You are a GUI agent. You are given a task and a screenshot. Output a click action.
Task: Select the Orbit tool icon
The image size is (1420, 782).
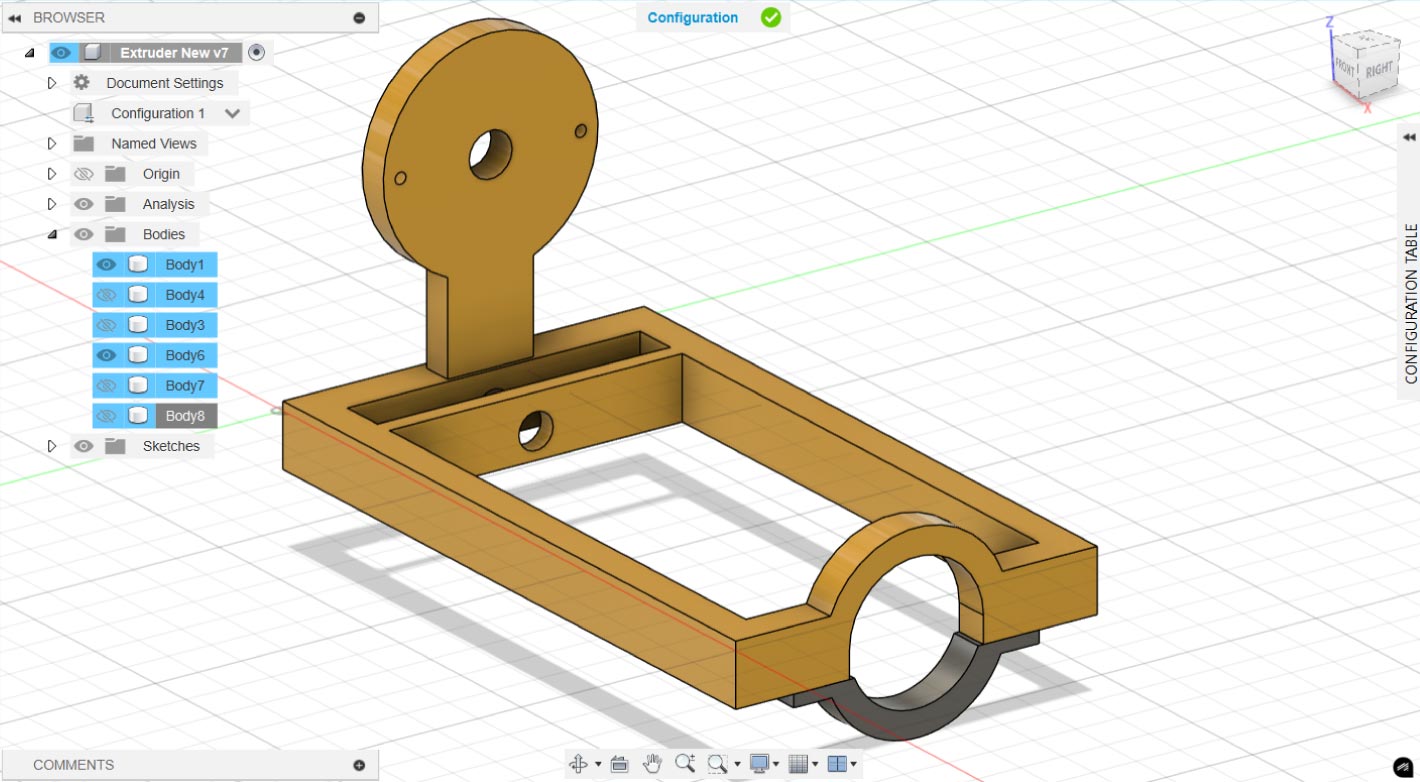coord(578,764)
